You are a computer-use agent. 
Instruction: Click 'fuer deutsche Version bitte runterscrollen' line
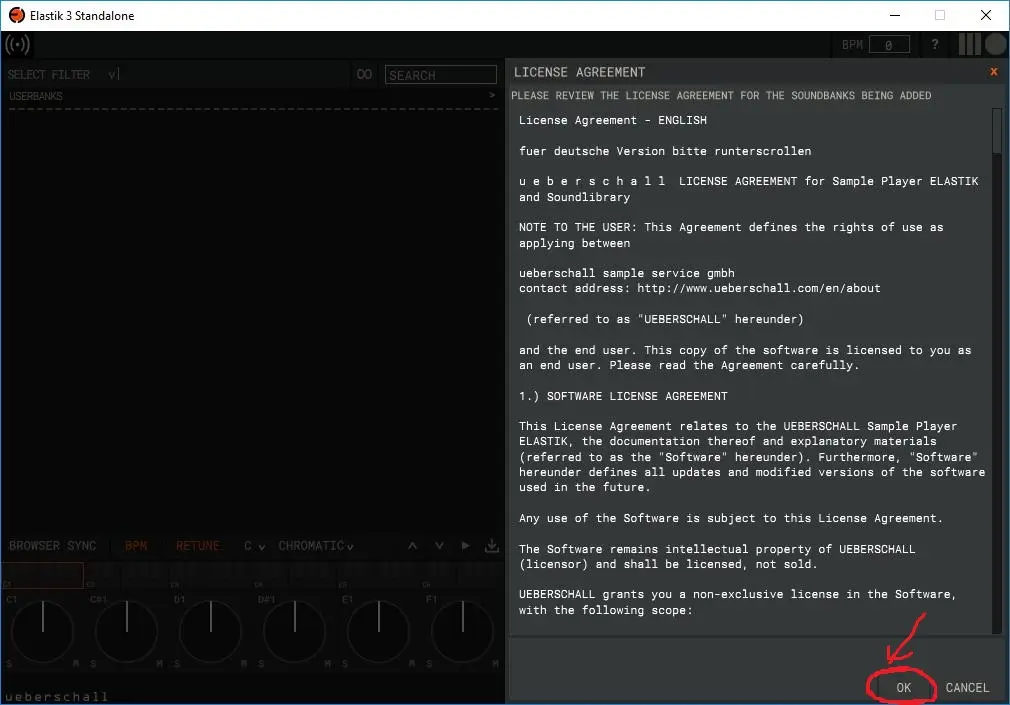coord(665,151)
